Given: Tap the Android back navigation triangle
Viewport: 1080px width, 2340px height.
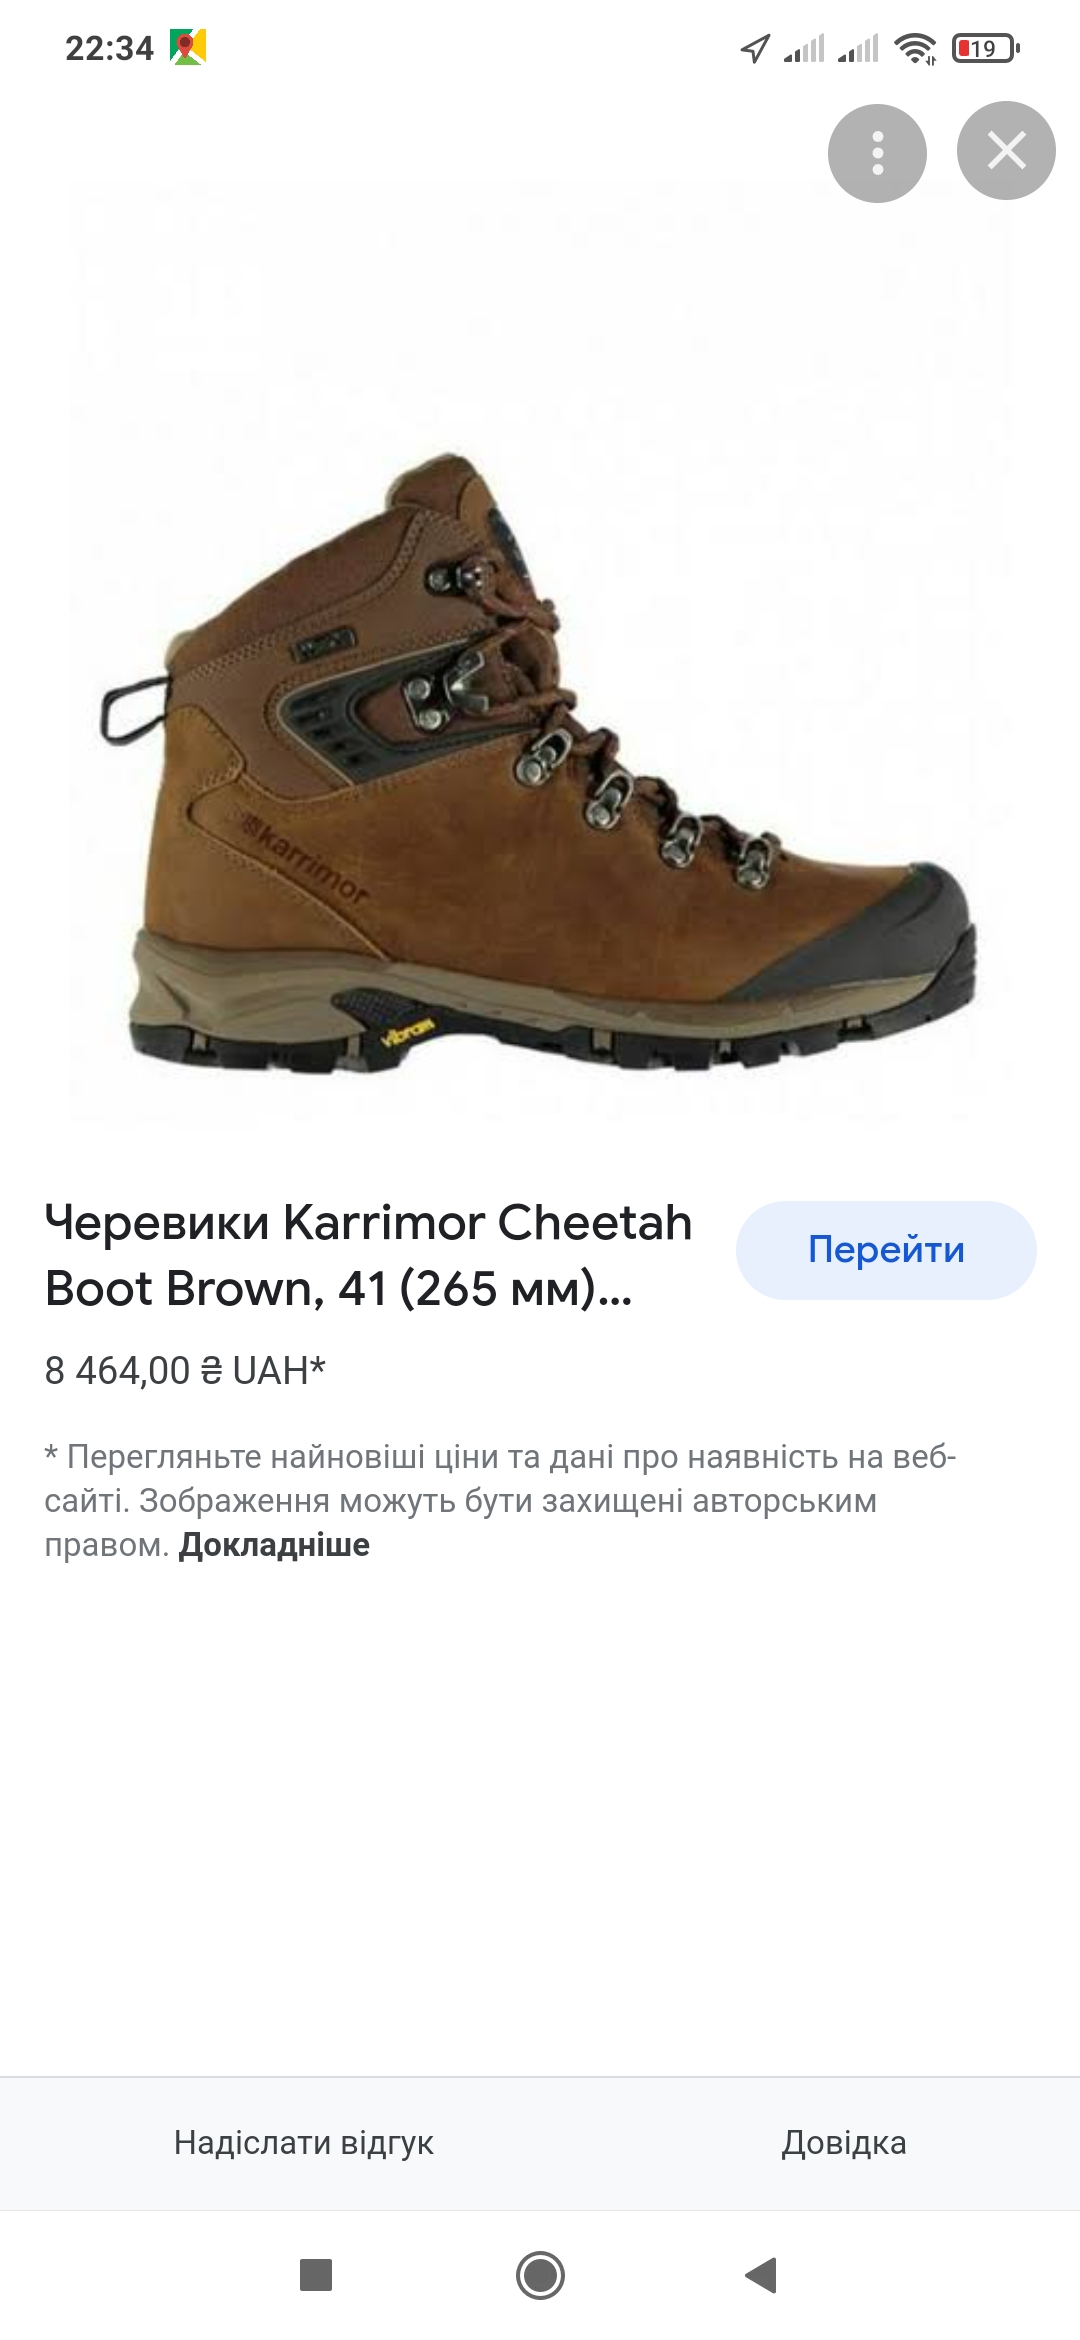Looking at the screenshot, I should coord(762,2275).
